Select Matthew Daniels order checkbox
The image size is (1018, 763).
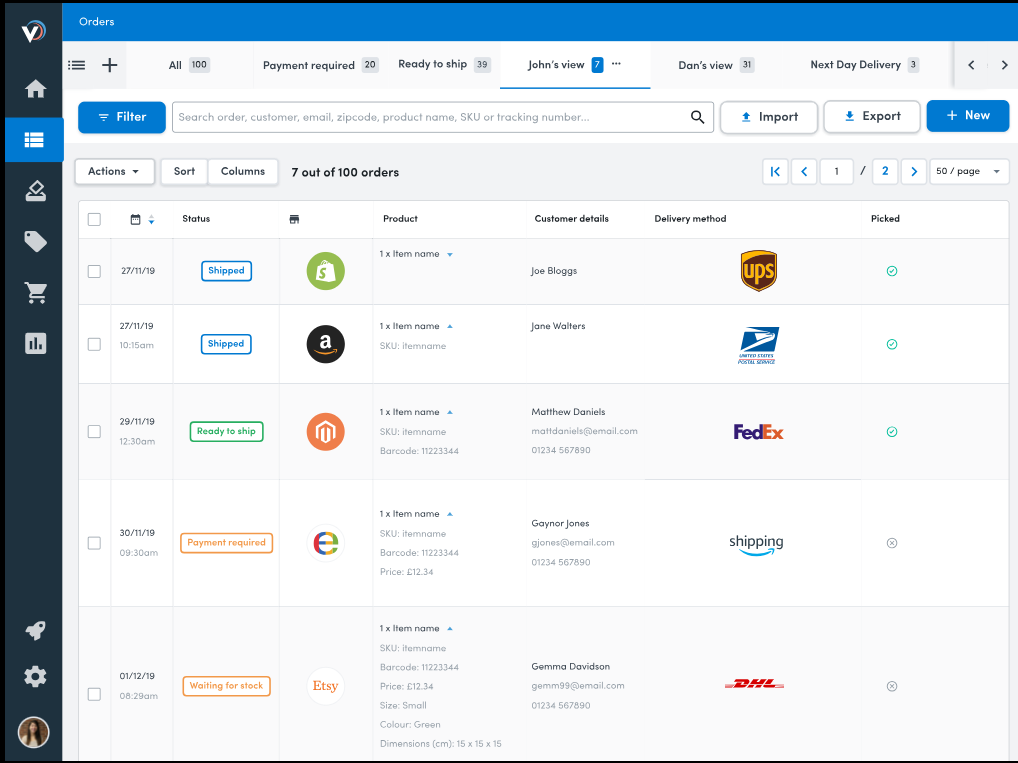(94, 432)
